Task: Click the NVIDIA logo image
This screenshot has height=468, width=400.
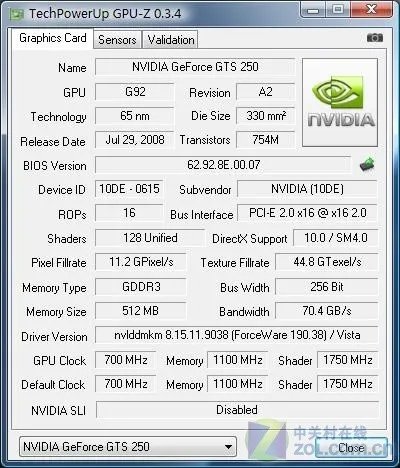Action: [340, 102]
